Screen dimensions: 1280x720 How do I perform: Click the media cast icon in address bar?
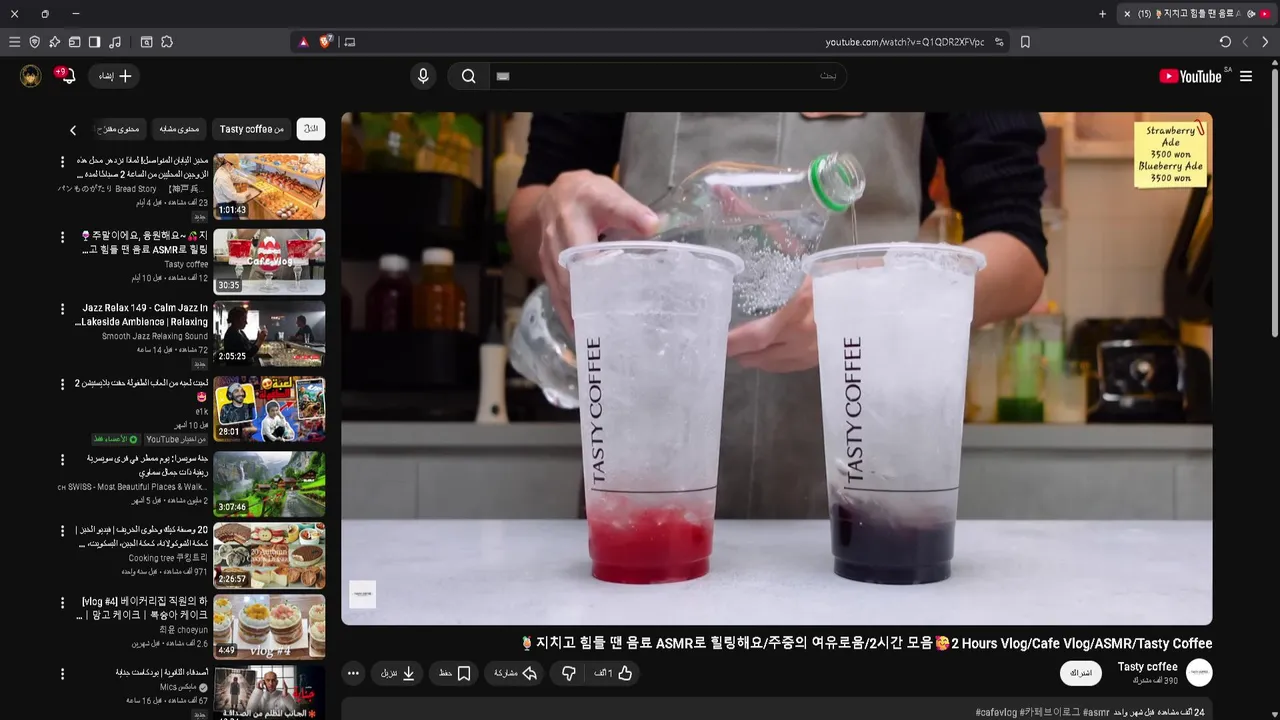[349, 42]
